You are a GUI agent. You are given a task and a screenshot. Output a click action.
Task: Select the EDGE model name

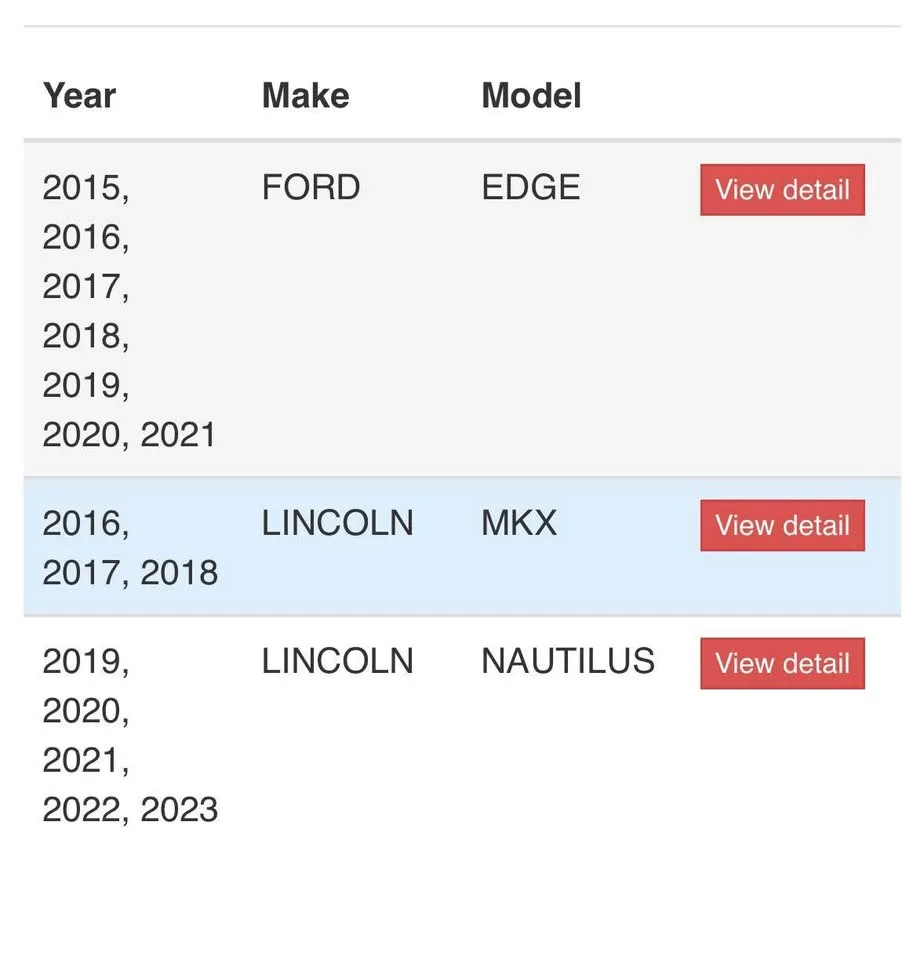pyautogui.click(x=531, y=187)
